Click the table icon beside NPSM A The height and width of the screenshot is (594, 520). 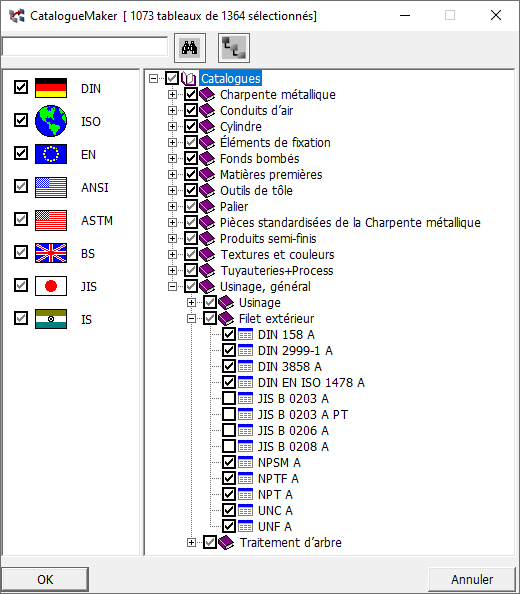(x=245, y=463)
